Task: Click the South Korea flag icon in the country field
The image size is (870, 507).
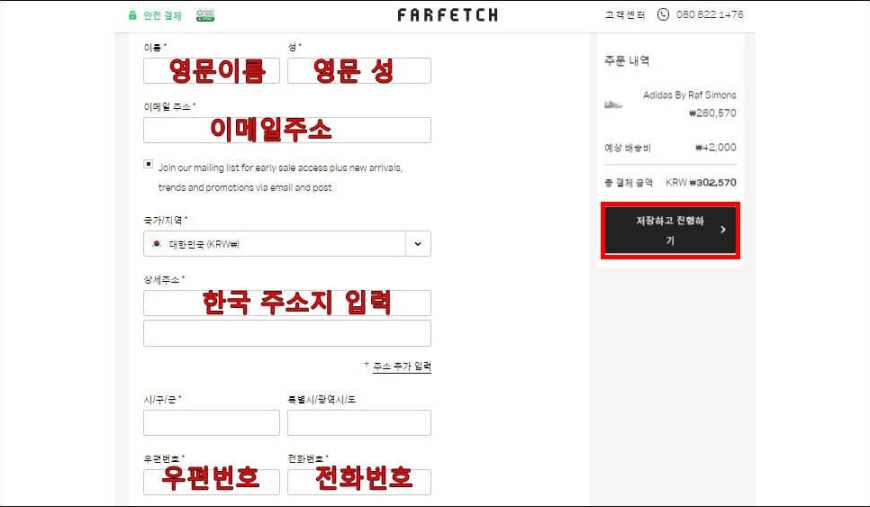Action: pyautogui.click(x=157, y=244)
